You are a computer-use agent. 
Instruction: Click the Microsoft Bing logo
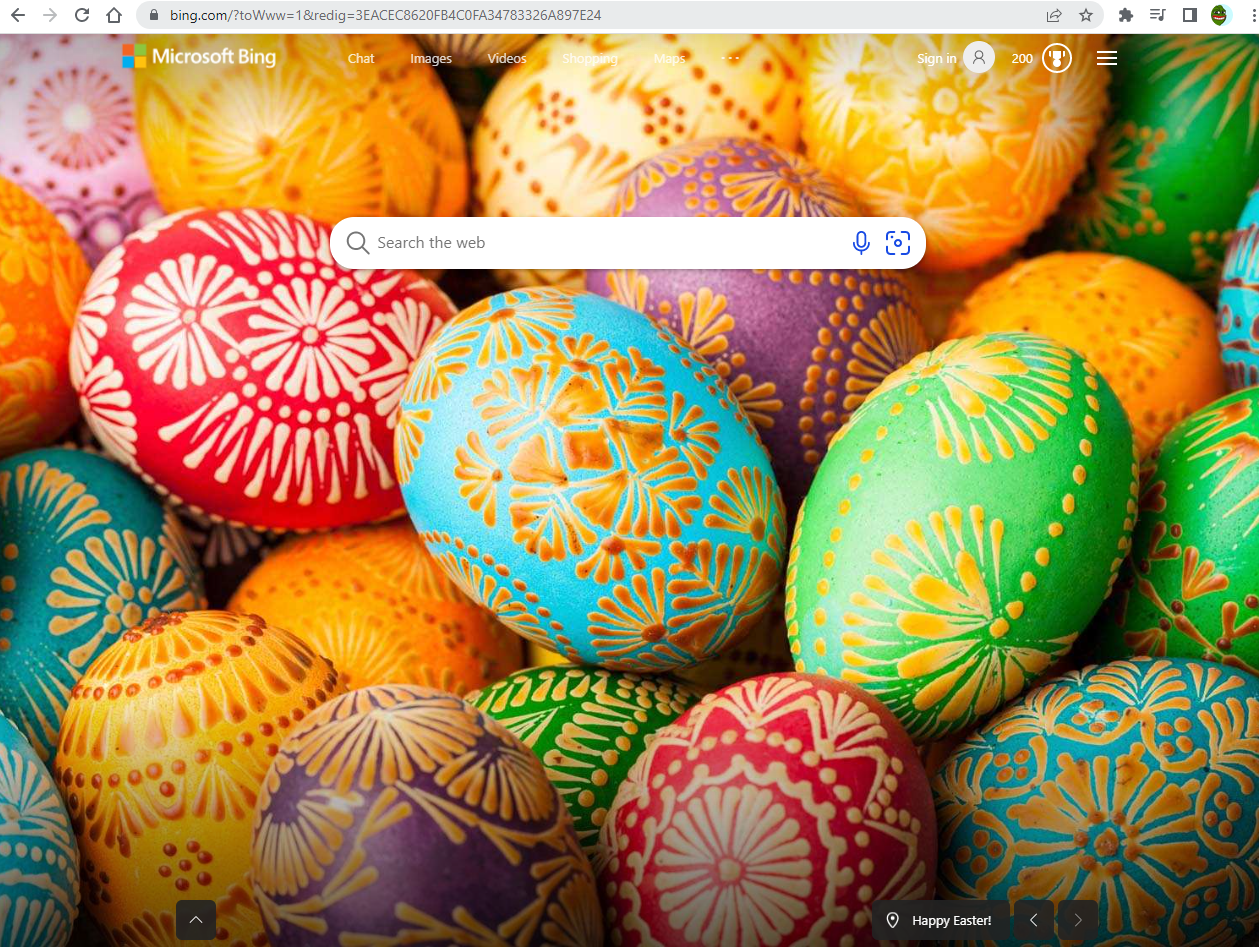coord(199,56)
